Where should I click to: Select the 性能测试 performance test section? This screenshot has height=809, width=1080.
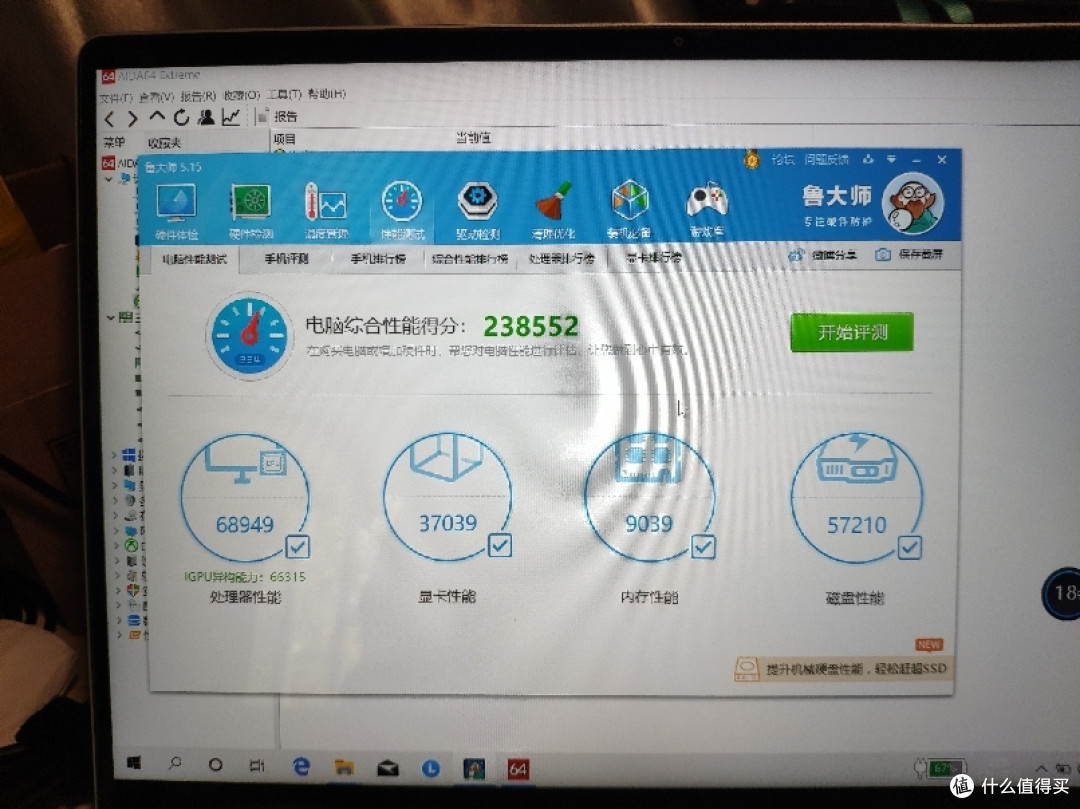pyautogui.click(x=402, y=211)
